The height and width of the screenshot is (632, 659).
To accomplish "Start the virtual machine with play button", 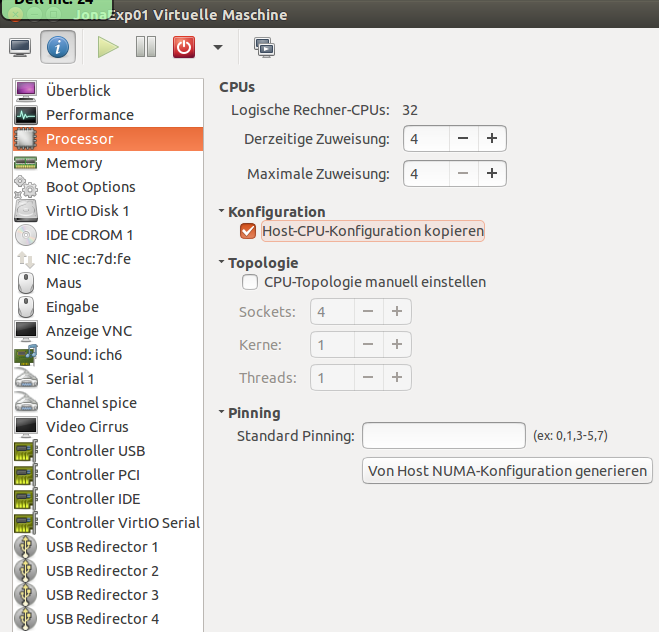I will coord(108,46).
